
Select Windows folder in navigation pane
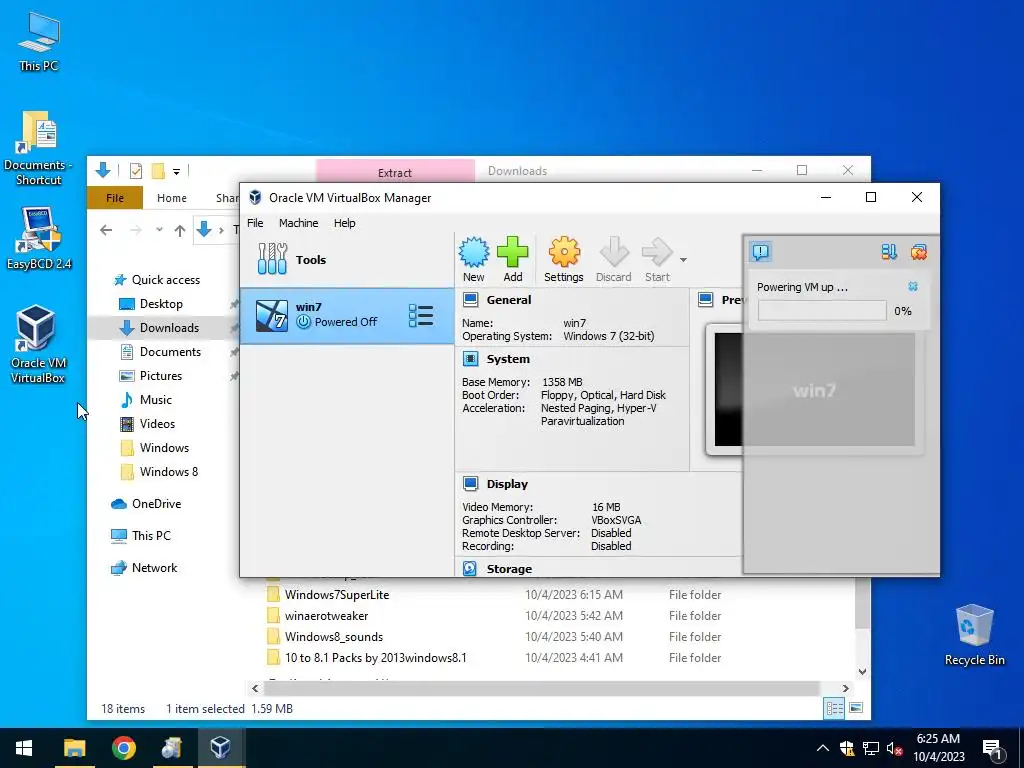[164, 448]
